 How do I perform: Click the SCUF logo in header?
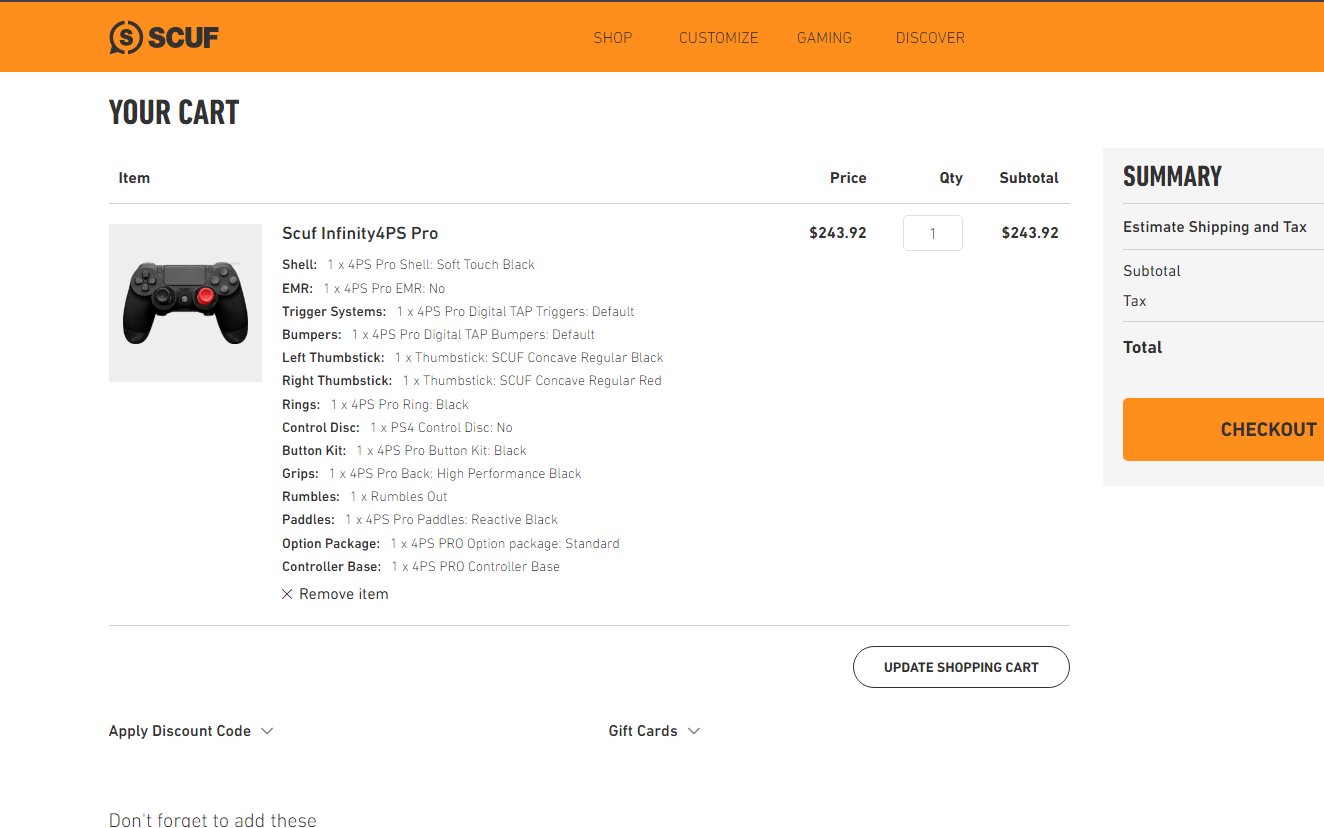click(164, 38)
